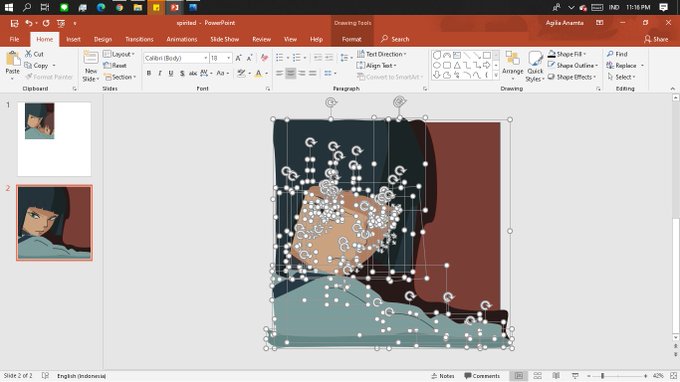This screenshot has width=680, height=382.
Task: Cut the selected shapes
Action: click(x=34, y=54)
